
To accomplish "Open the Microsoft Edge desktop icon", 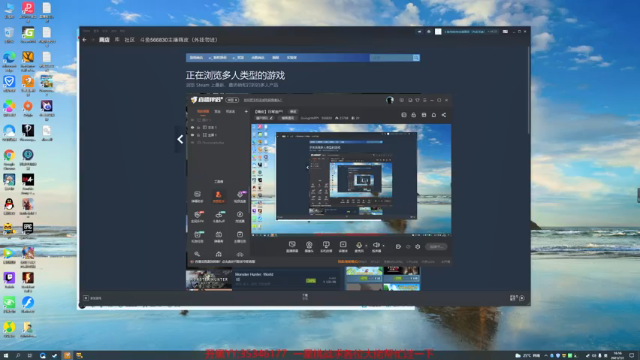I will click(9, 60).
